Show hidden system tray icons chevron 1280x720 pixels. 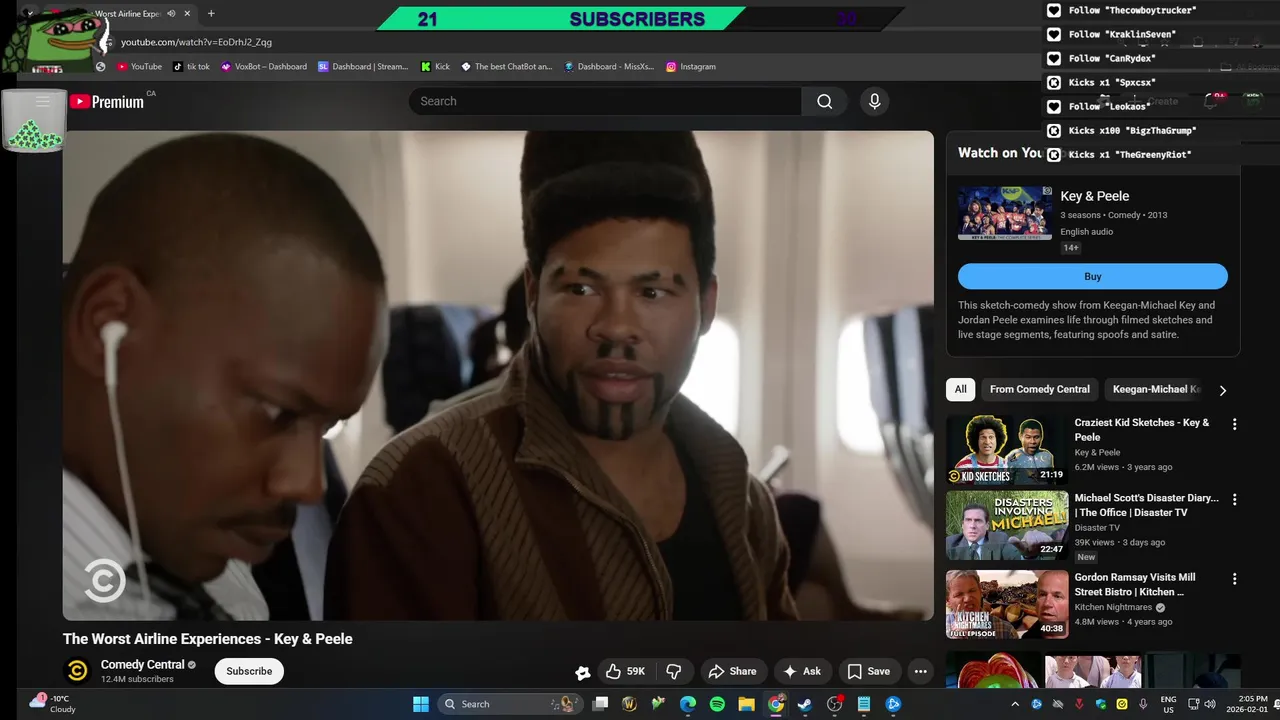click(x=1015, y=704)
